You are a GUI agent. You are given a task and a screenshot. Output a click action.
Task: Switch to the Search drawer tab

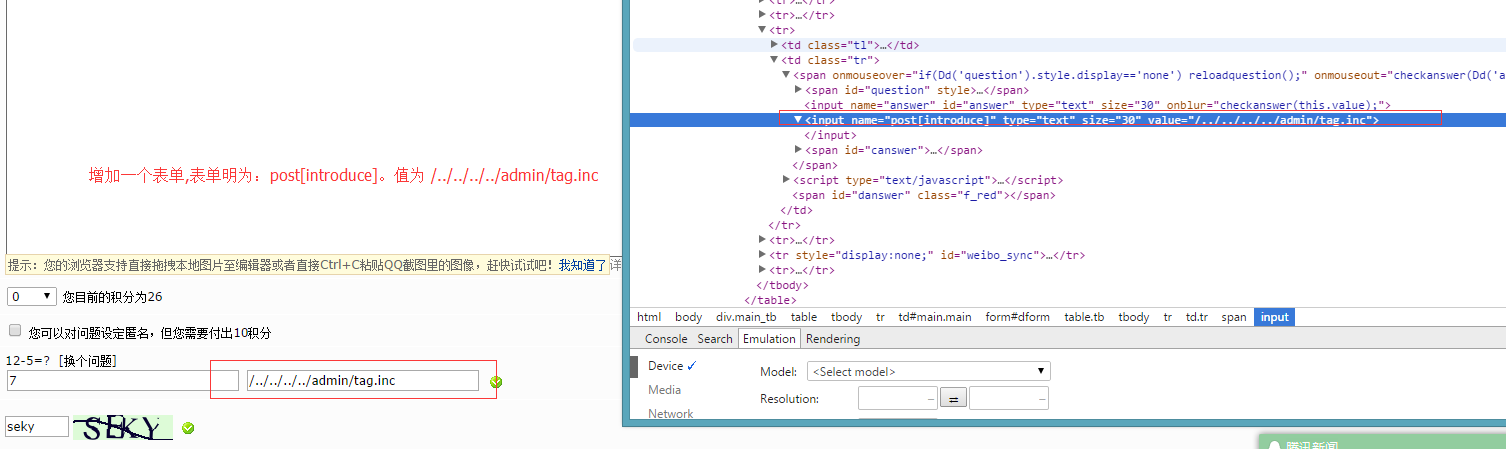pyautogui.click(x=715, y=339)
